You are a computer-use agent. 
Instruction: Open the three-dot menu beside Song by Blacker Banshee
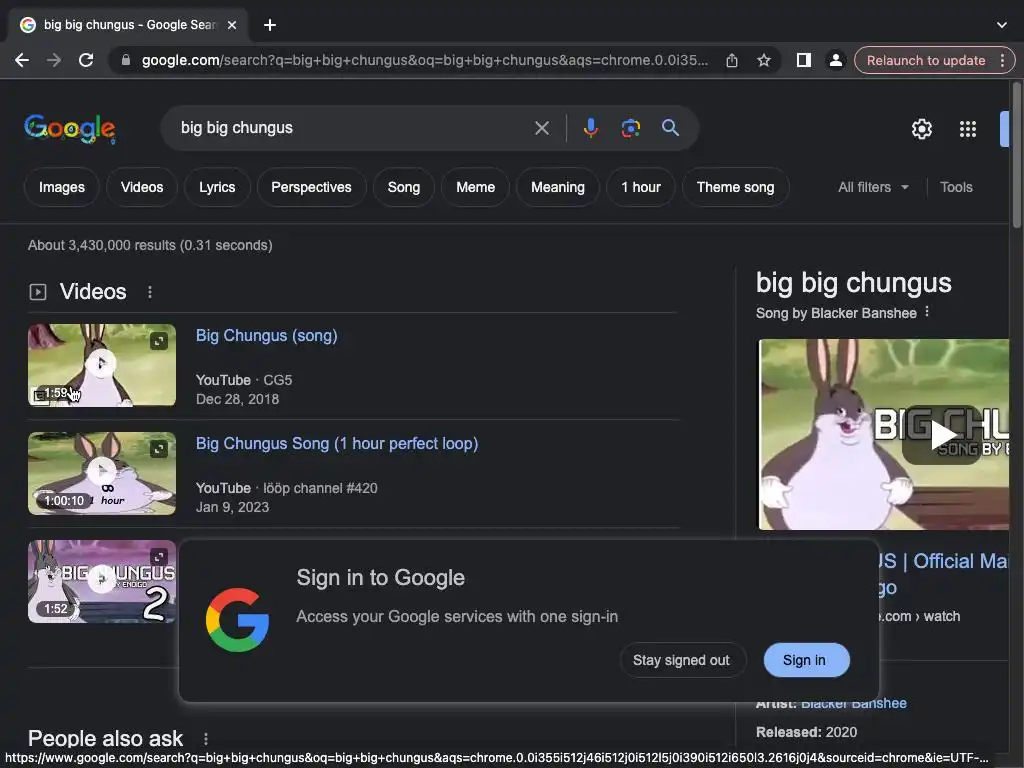tap(927, 312)
